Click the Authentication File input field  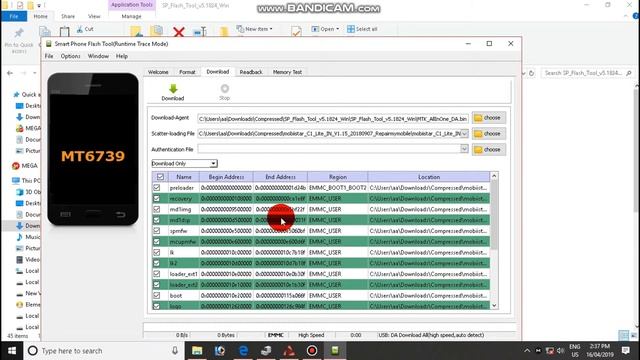tap(329, 149)
